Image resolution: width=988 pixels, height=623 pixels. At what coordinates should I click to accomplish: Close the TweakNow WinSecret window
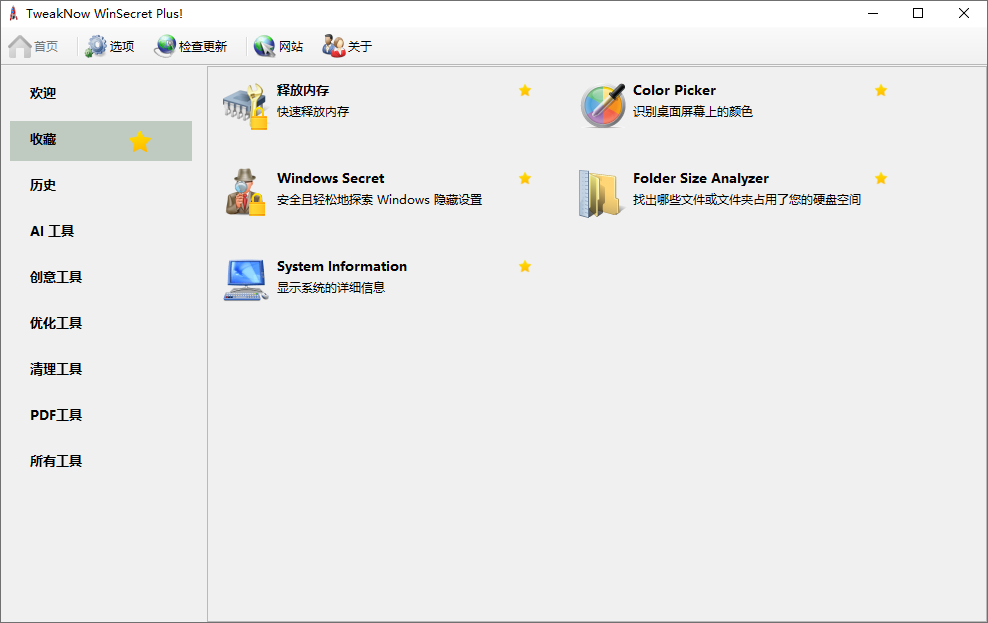tap(963, 13)
